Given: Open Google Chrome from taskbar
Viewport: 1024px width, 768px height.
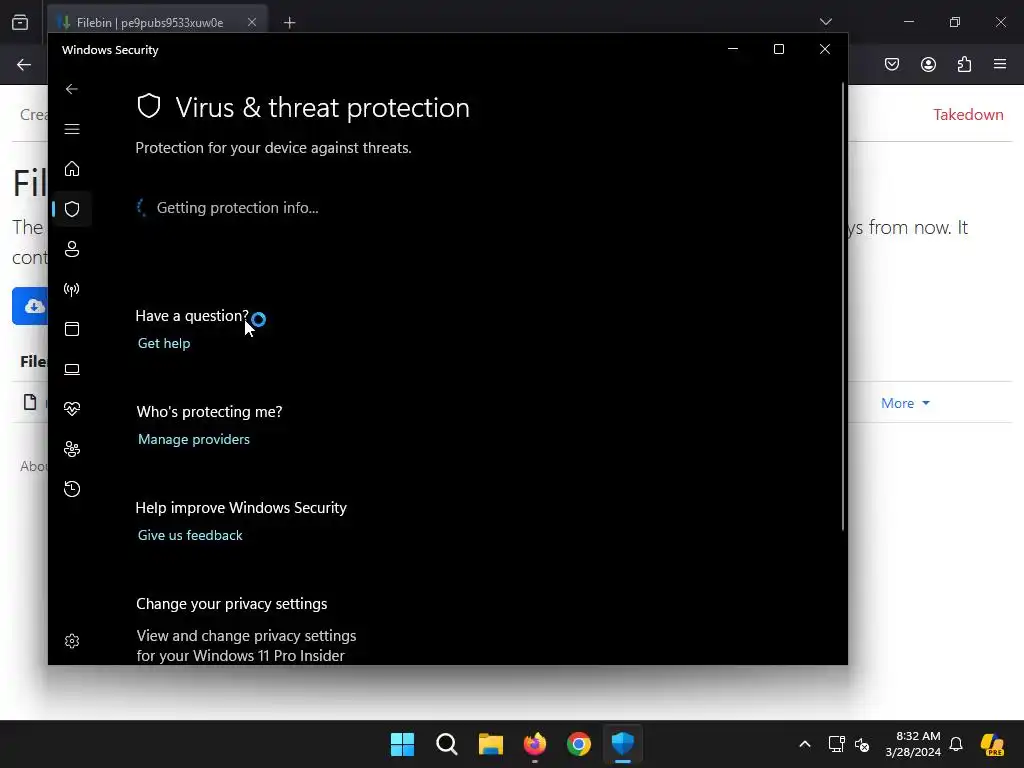Looking at the screenshot, I should [x=579, y=744].
